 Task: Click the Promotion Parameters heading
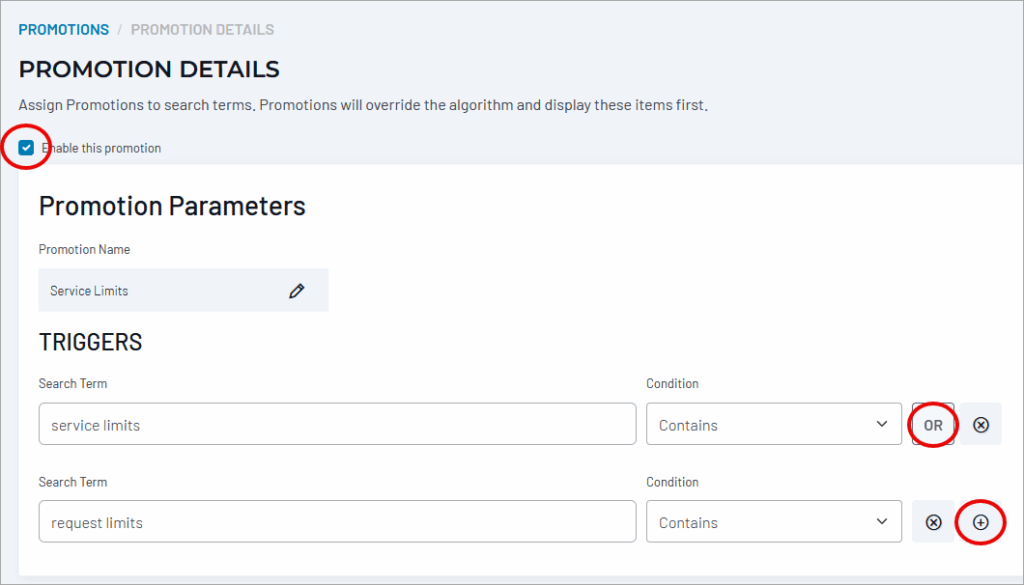point(172,206)
